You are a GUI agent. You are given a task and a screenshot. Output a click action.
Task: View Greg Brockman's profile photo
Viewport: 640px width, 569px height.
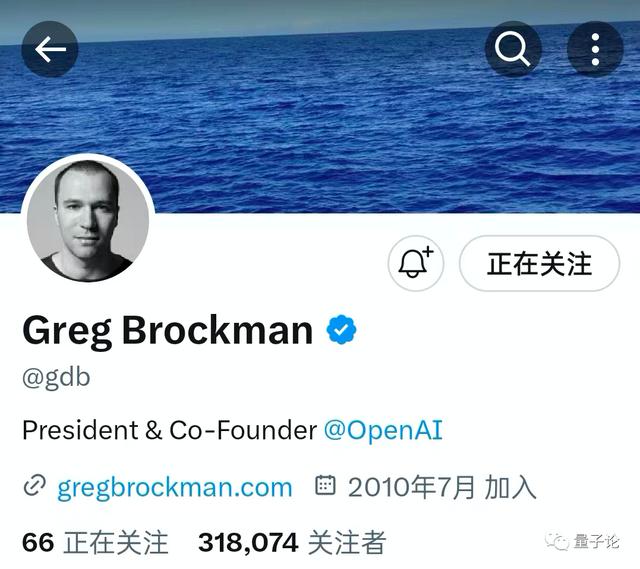pos(88,220)
